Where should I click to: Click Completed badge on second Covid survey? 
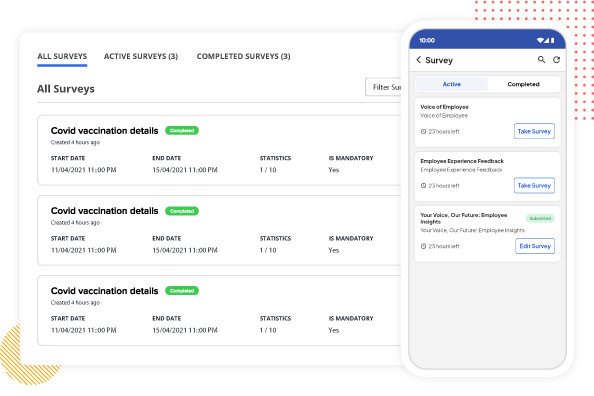click(182, 211)
